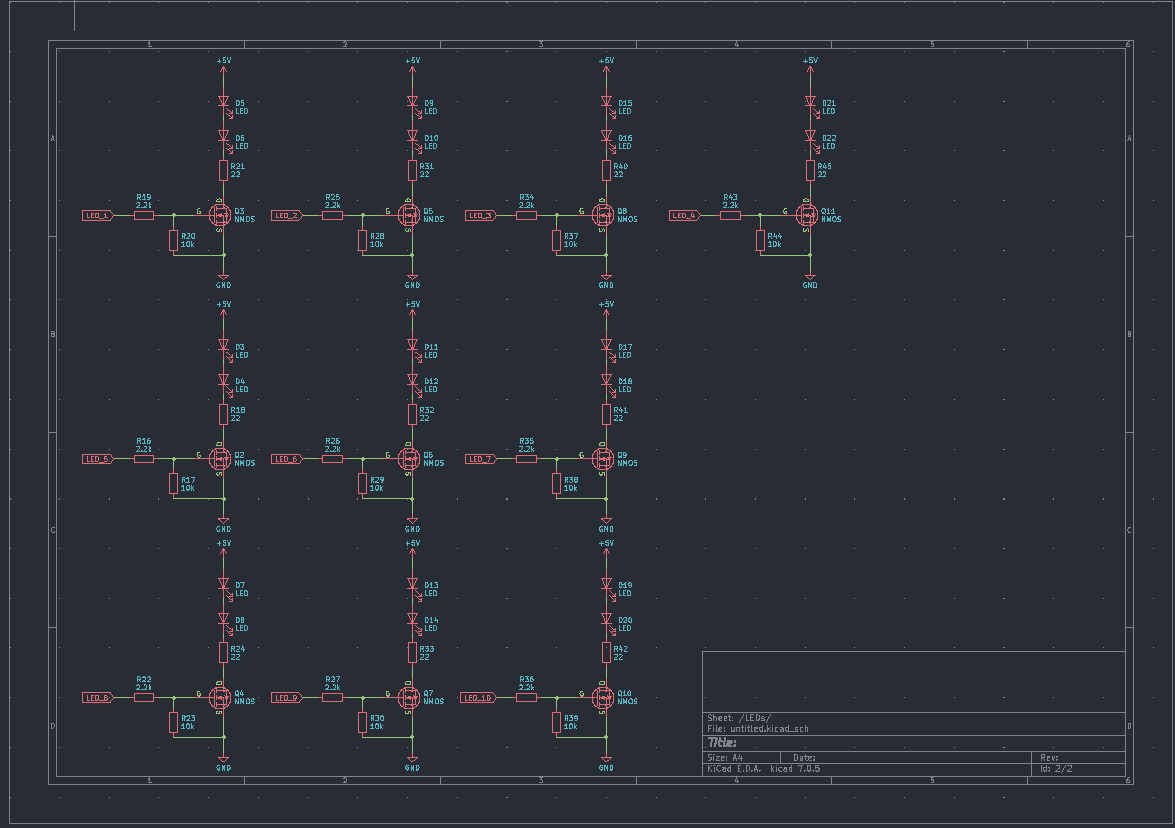This screenshot has width=1175, height=828.
Task: Click the Title field in title block
Action: 722,743
